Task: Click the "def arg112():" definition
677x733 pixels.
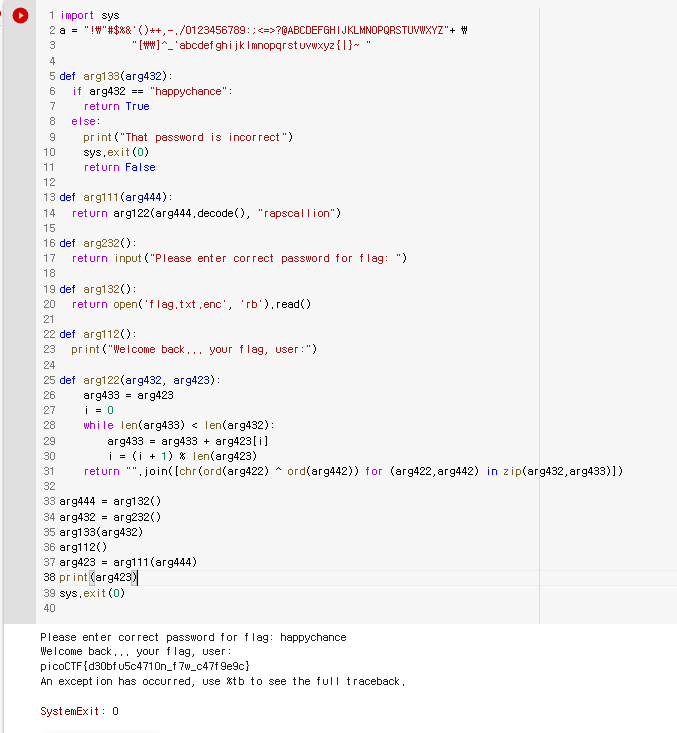Action: [x=98, y=334]
